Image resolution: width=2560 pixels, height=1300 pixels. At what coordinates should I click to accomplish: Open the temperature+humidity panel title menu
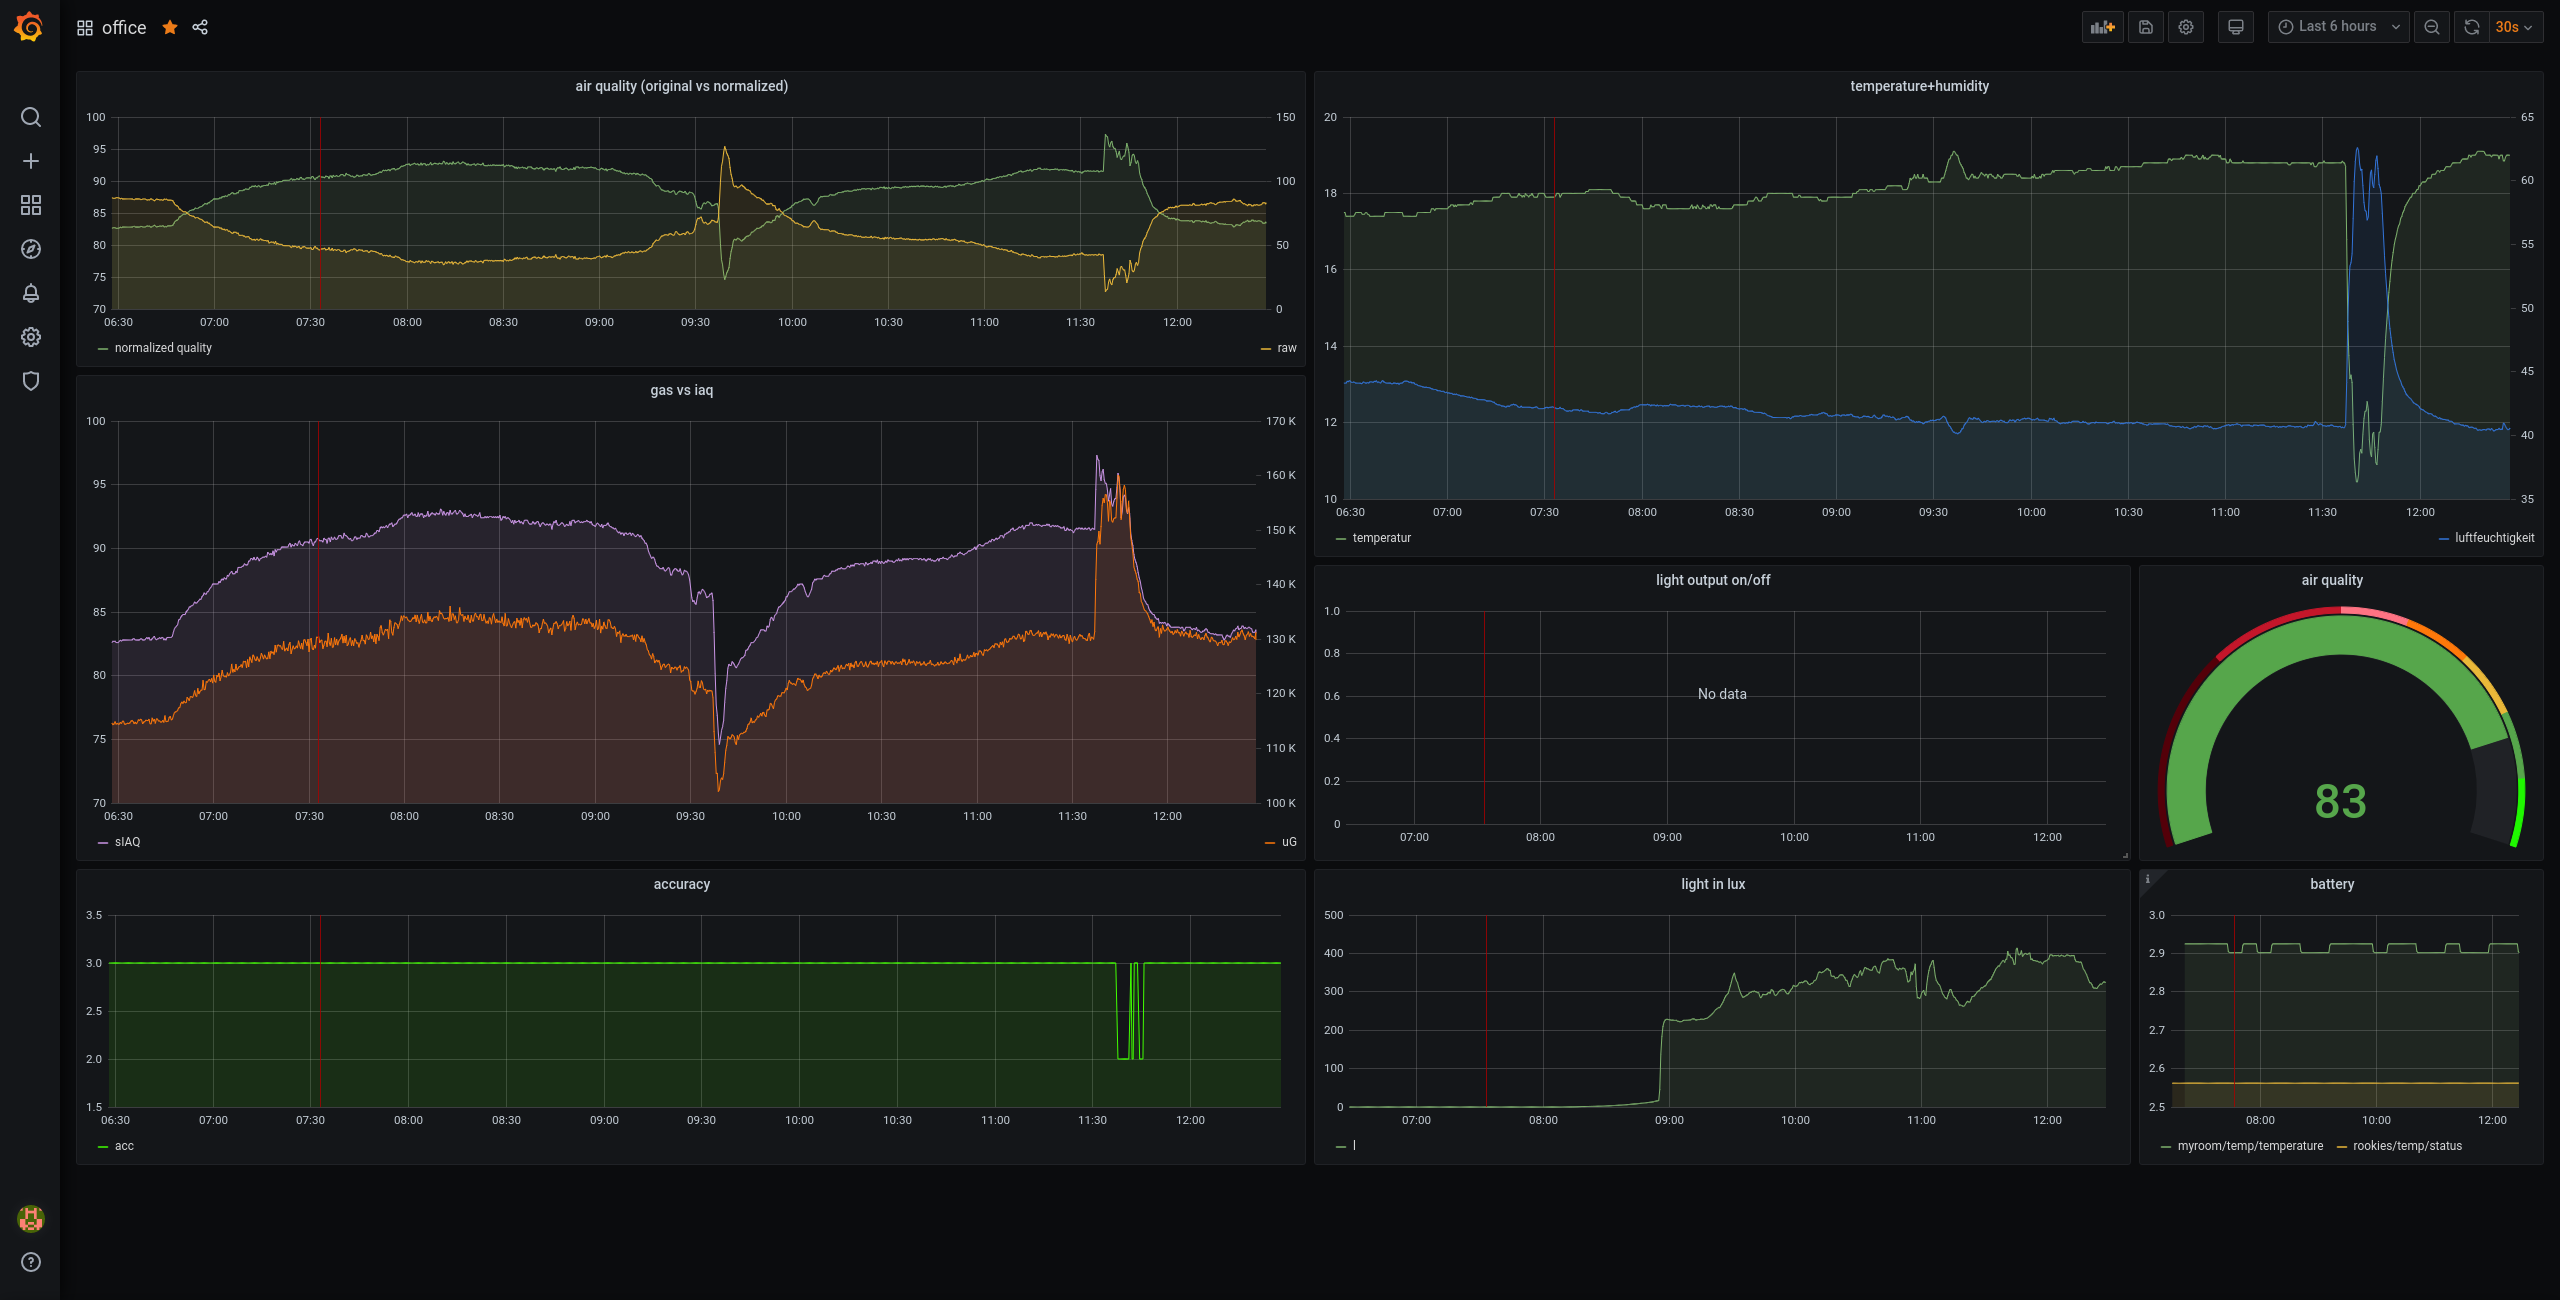click(1919, 86)
